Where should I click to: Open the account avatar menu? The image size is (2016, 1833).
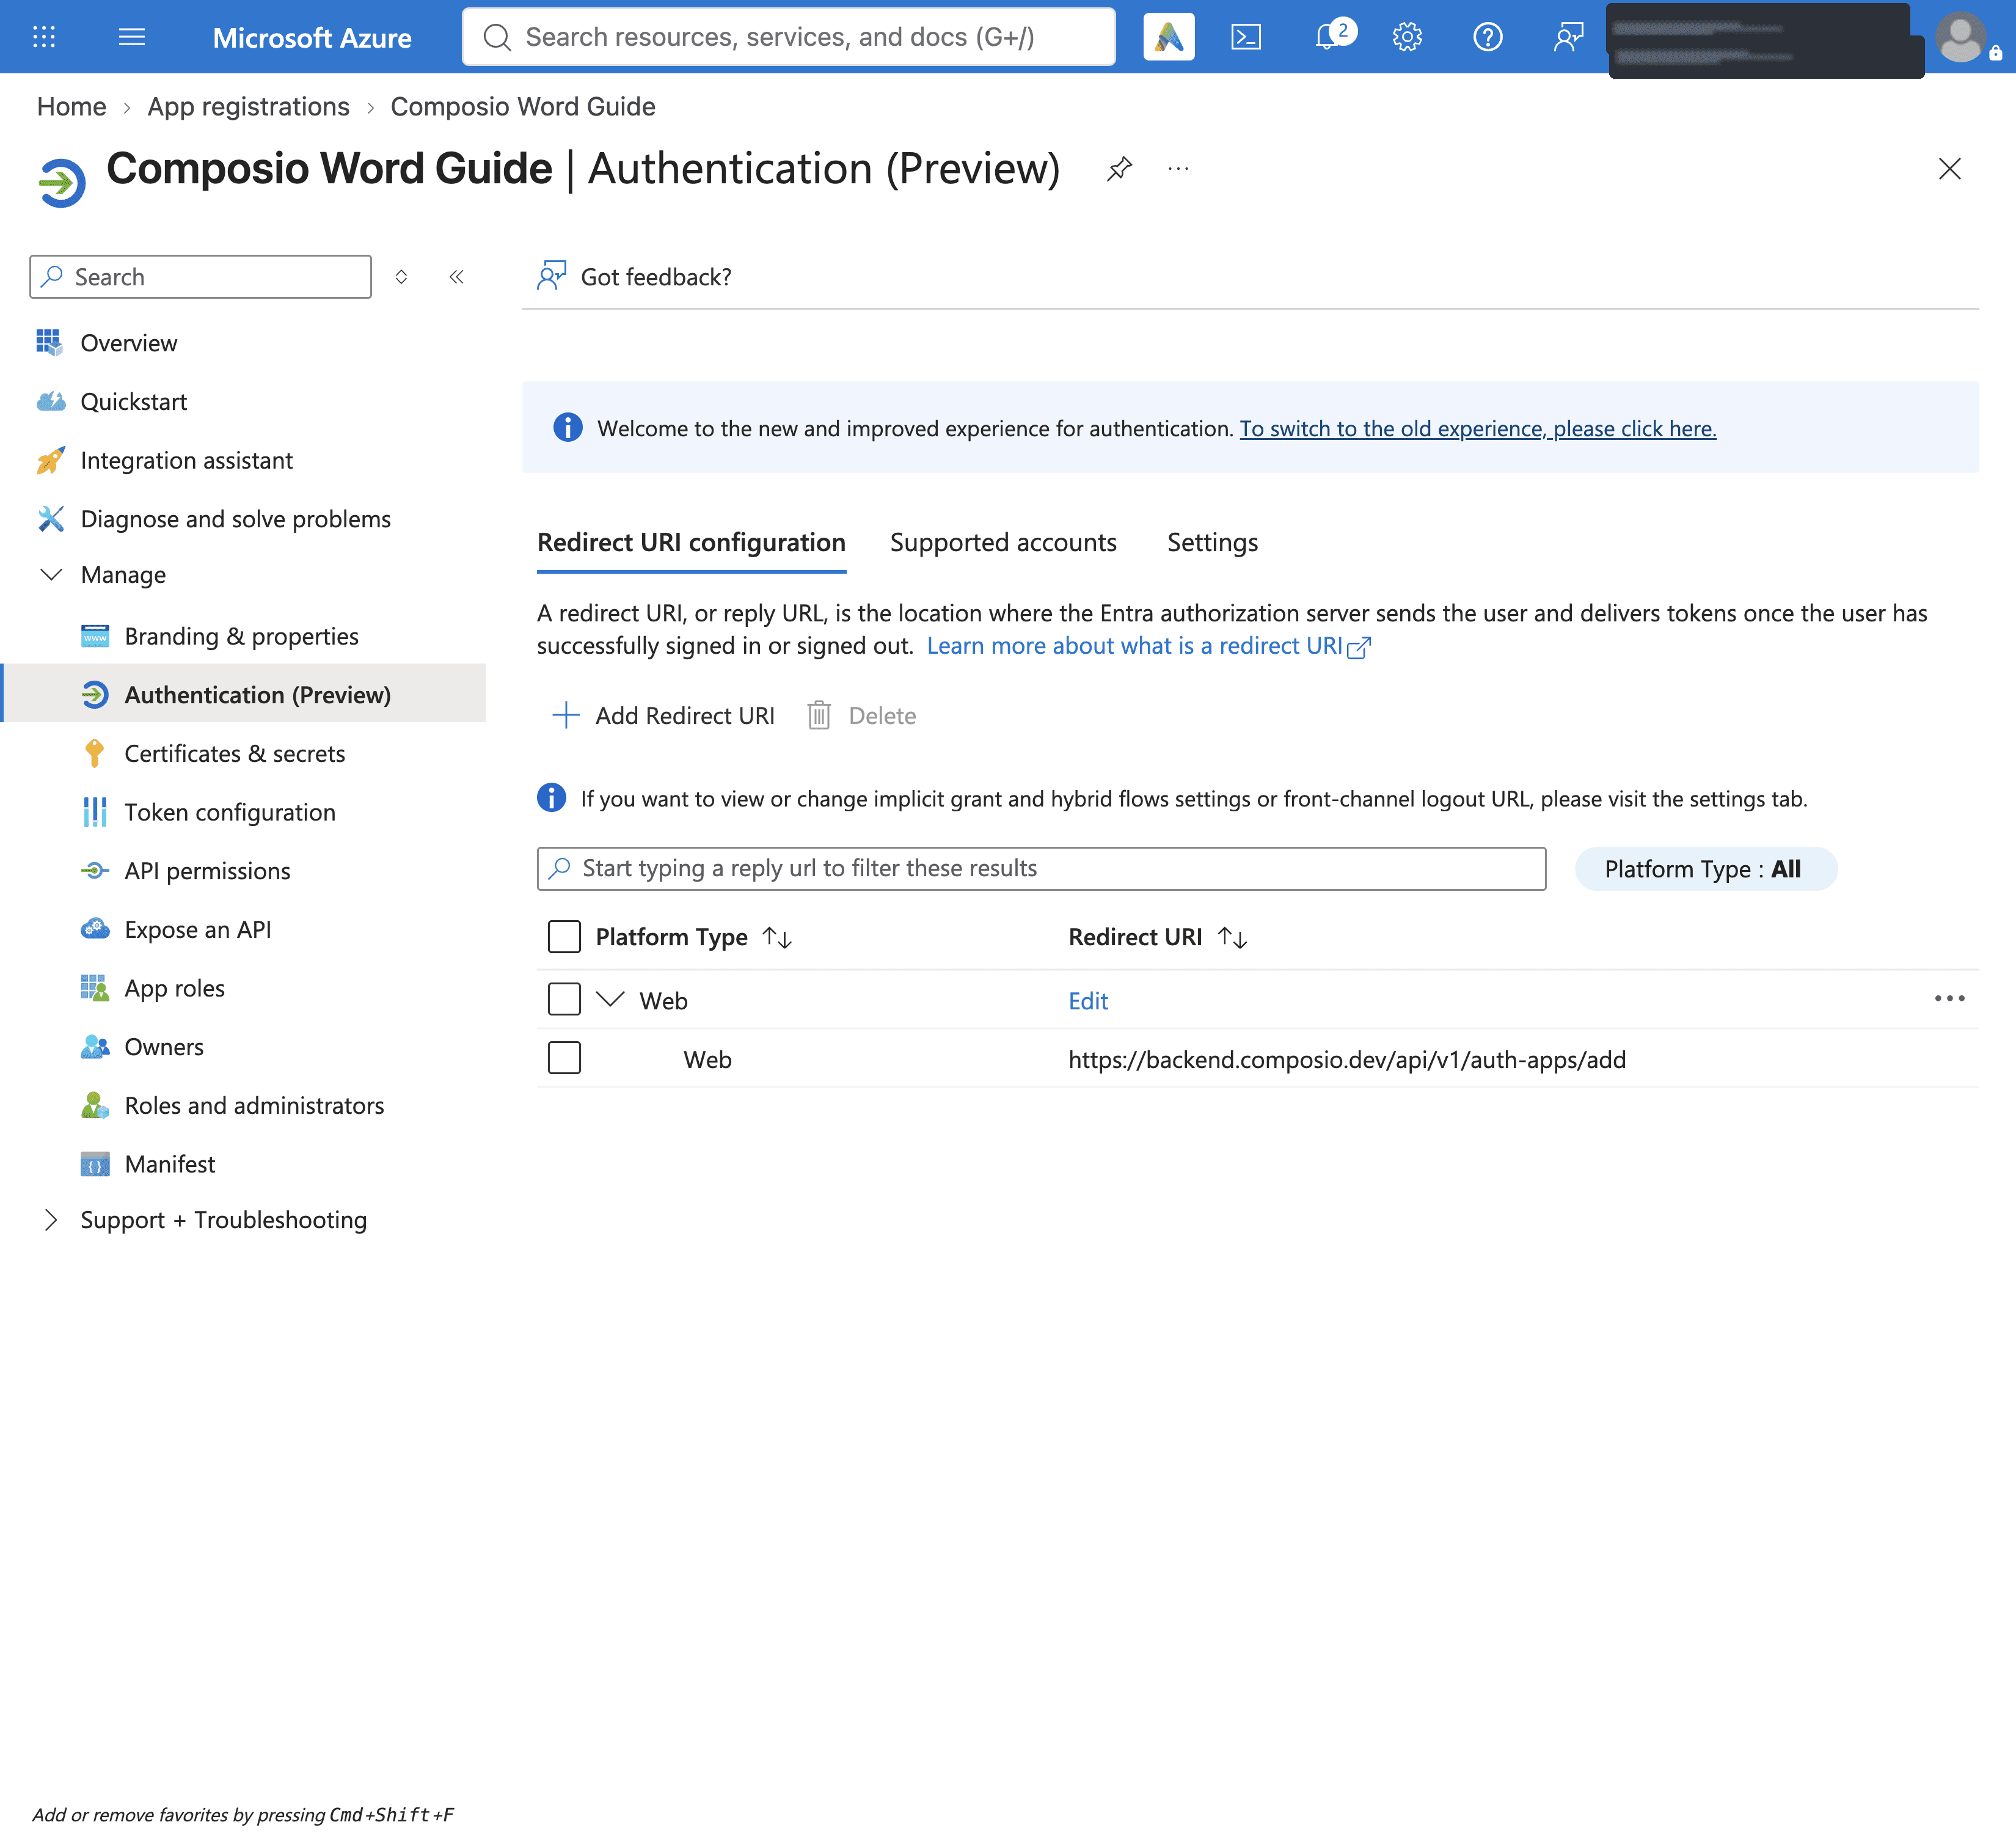1960,37
